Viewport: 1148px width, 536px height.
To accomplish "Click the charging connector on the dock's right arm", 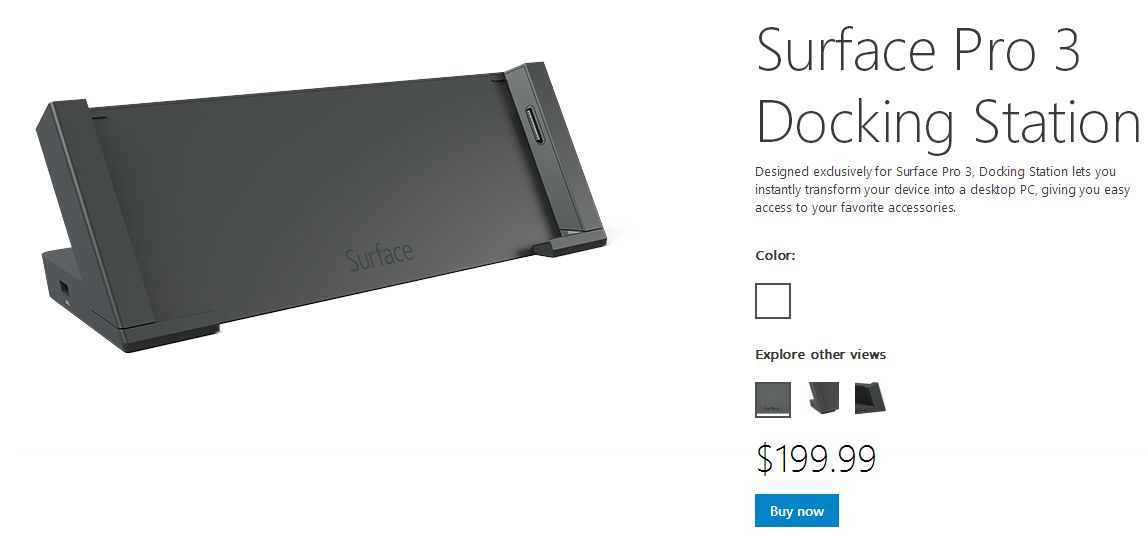I will point(532,130).
